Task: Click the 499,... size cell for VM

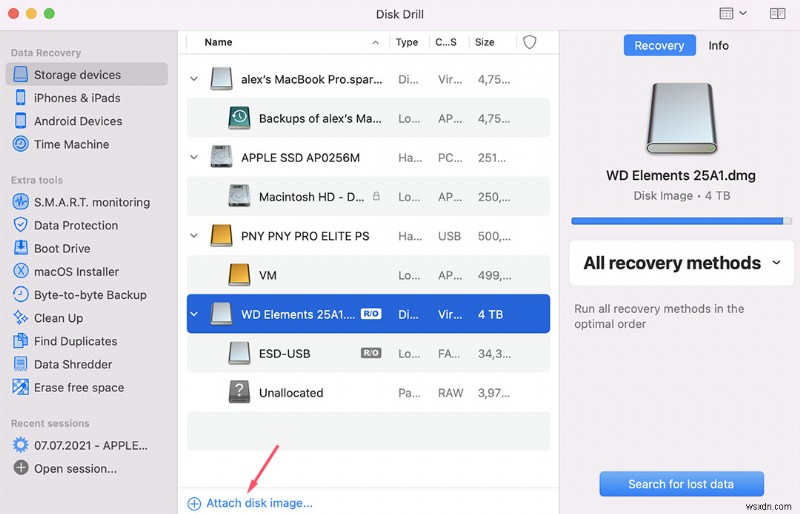Action: click(494, 275)
